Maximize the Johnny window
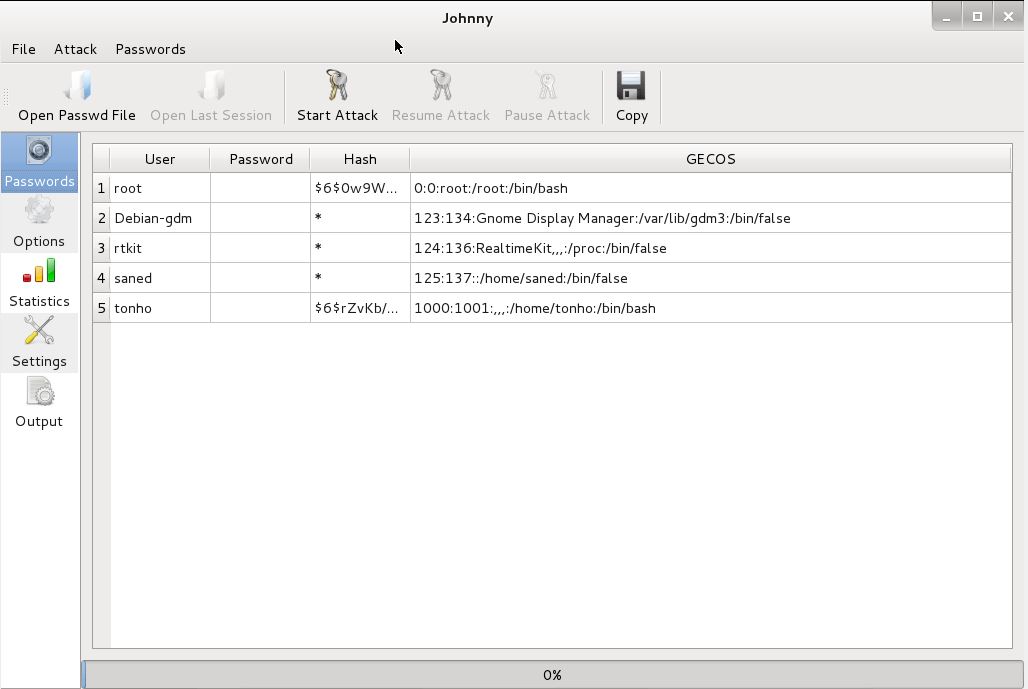 (977, 17)
